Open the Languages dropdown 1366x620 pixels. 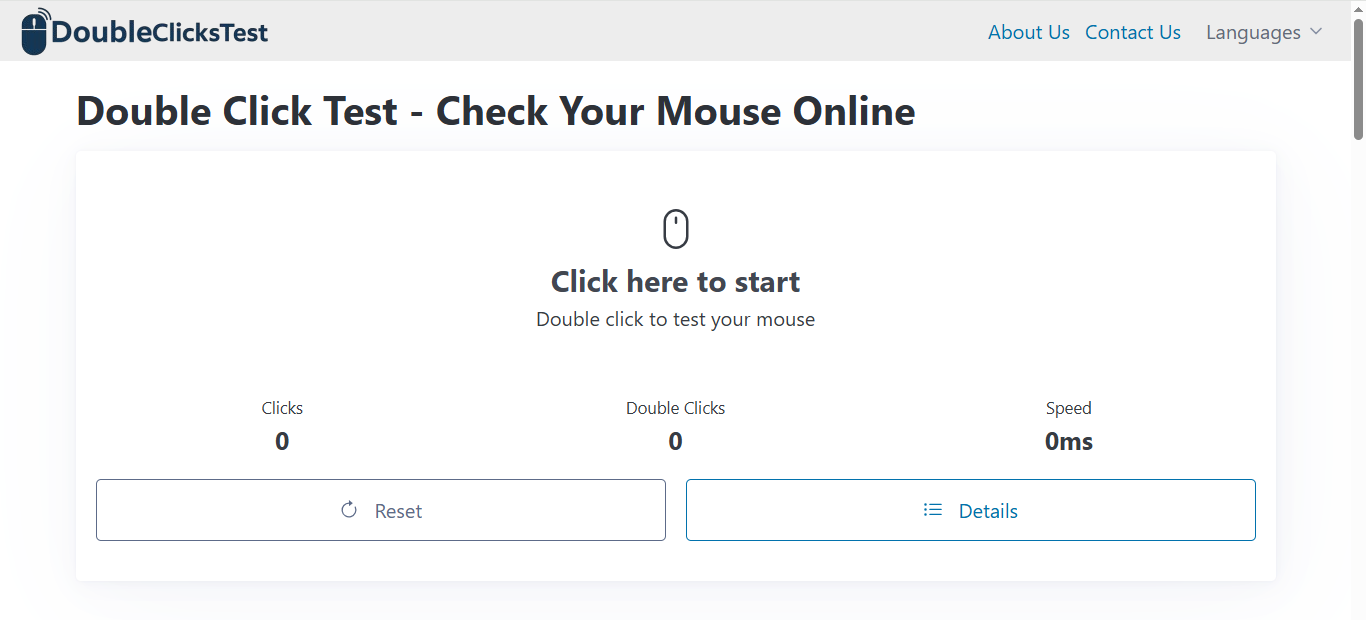coord(1253,32)
